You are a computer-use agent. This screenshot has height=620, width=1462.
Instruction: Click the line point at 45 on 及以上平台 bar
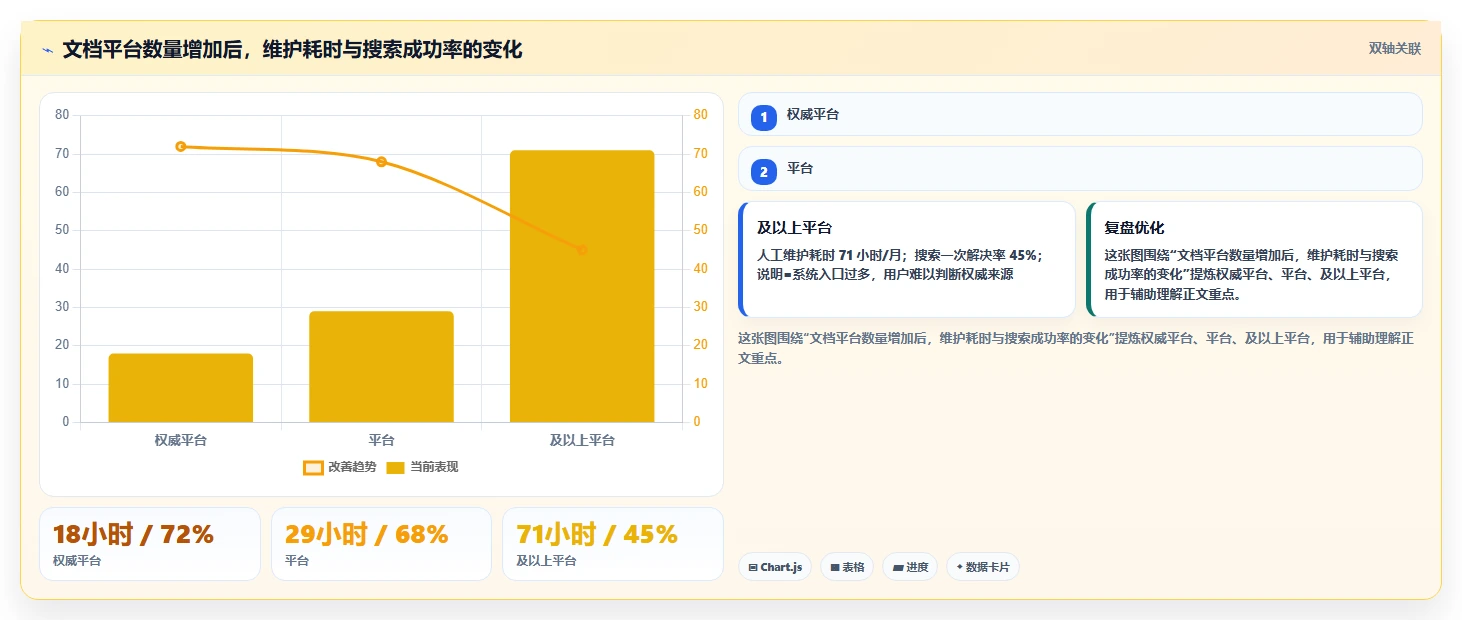582,250
